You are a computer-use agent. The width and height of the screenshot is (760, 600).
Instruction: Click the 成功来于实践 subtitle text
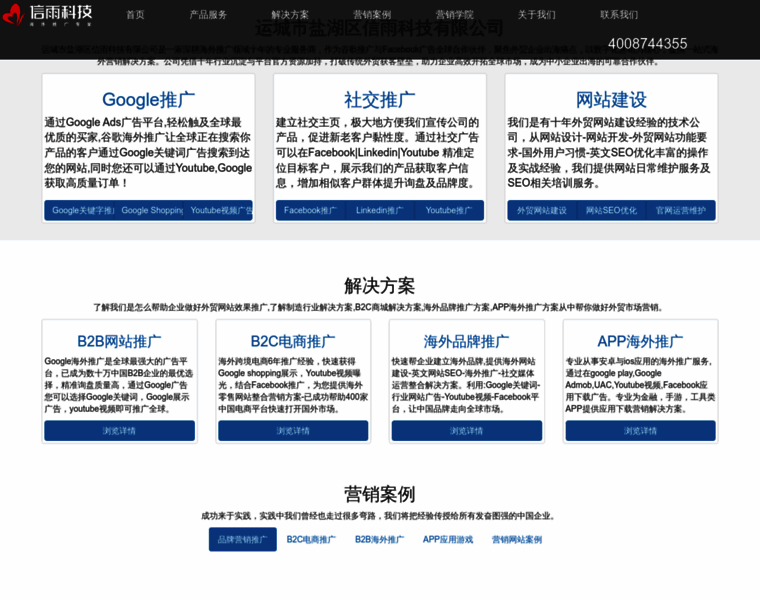pyautogui.click(x=379, y=516)
